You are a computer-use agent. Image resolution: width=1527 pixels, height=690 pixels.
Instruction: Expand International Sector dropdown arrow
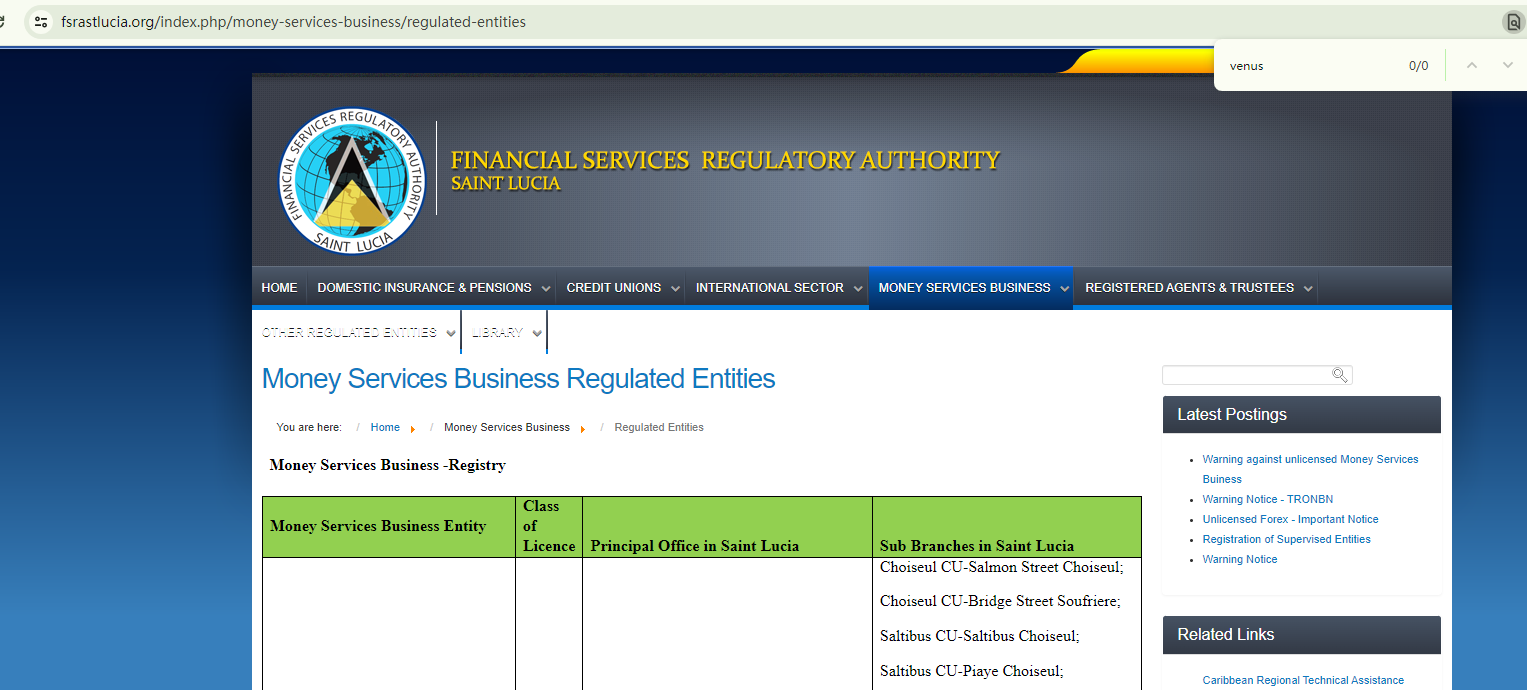tap(858, 289)
